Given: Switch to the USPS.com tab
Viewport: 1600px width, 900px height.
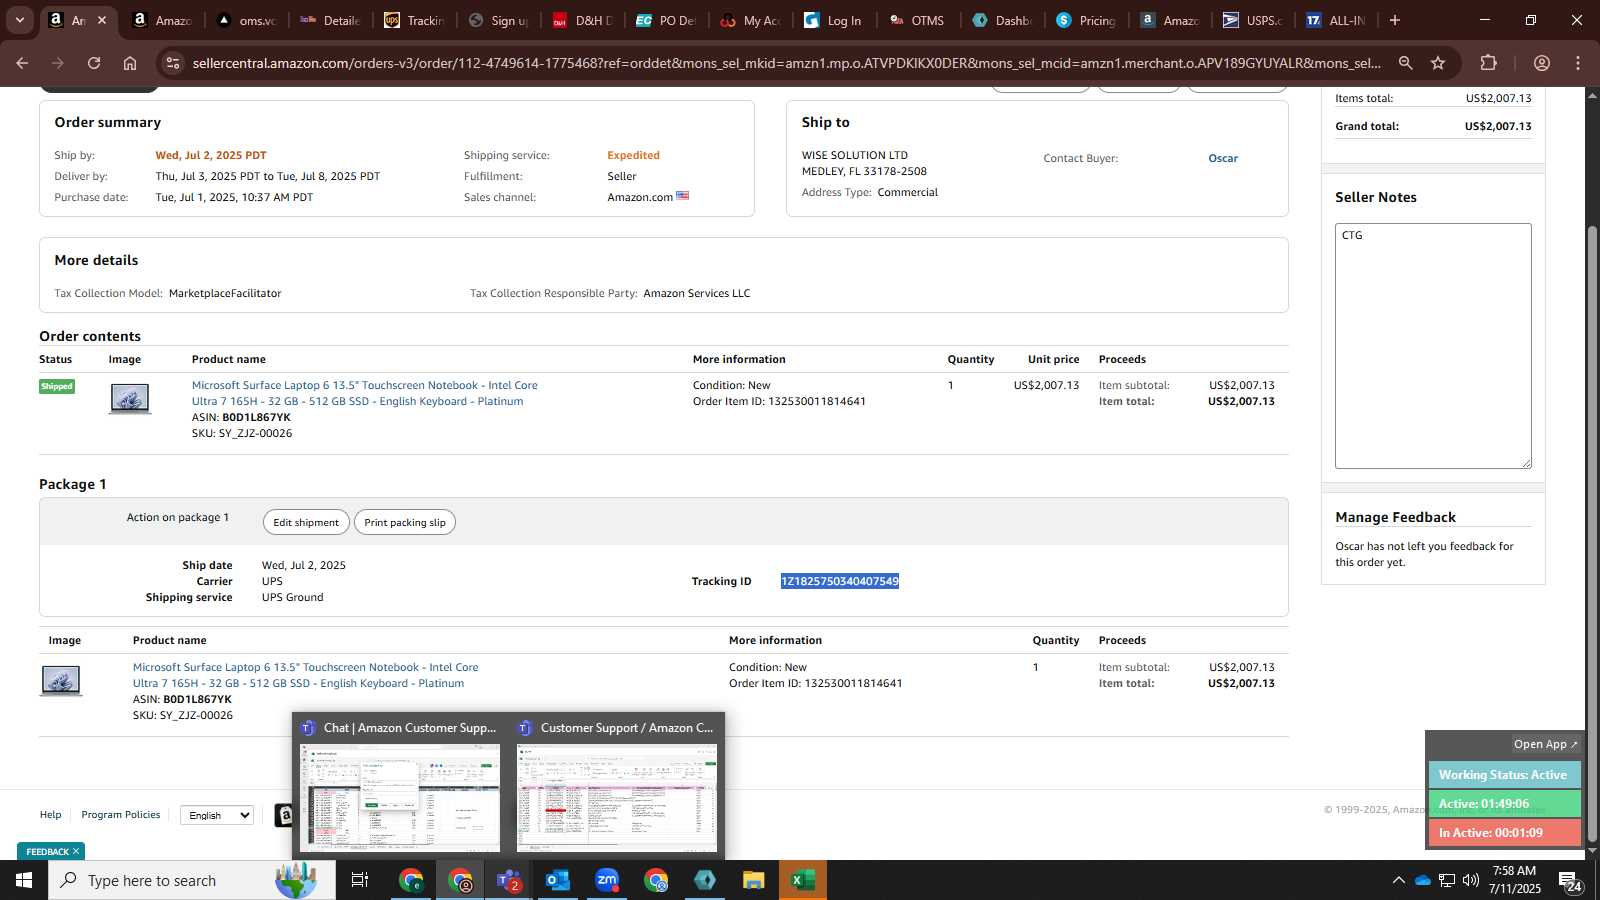Looking at the screenshot, I should pos(1254,20).
